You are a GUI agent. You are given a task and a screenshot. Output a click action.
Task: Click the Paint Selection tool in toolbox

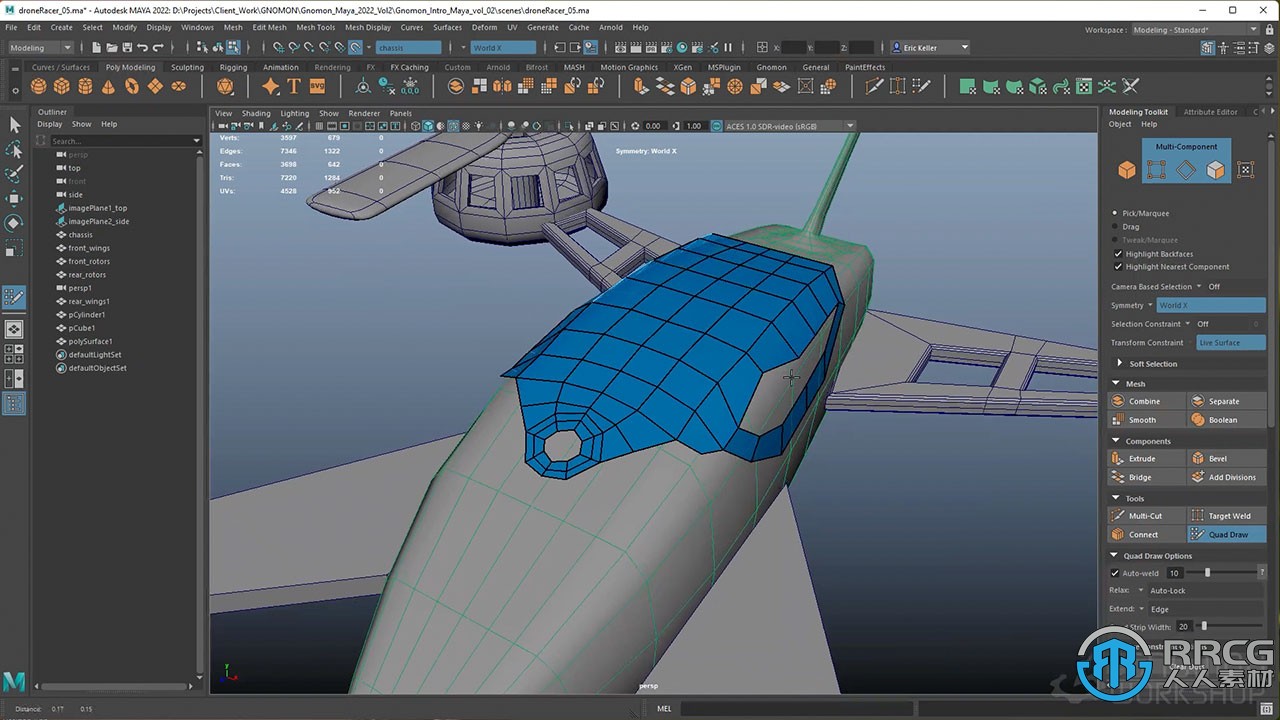click(14, 174)
